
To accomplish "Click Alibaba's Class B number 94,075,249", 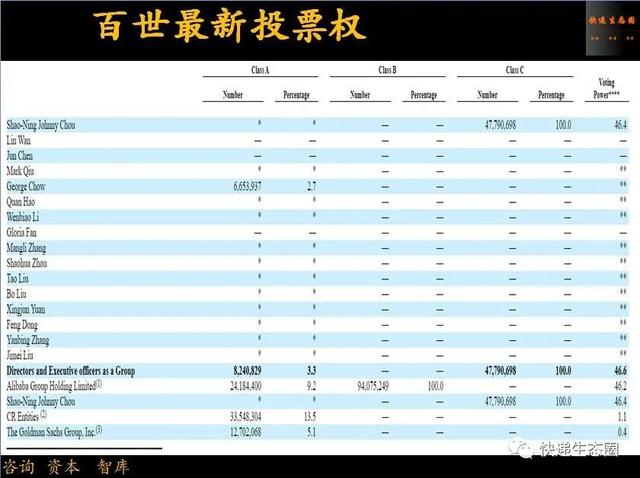I will [373, 386].
